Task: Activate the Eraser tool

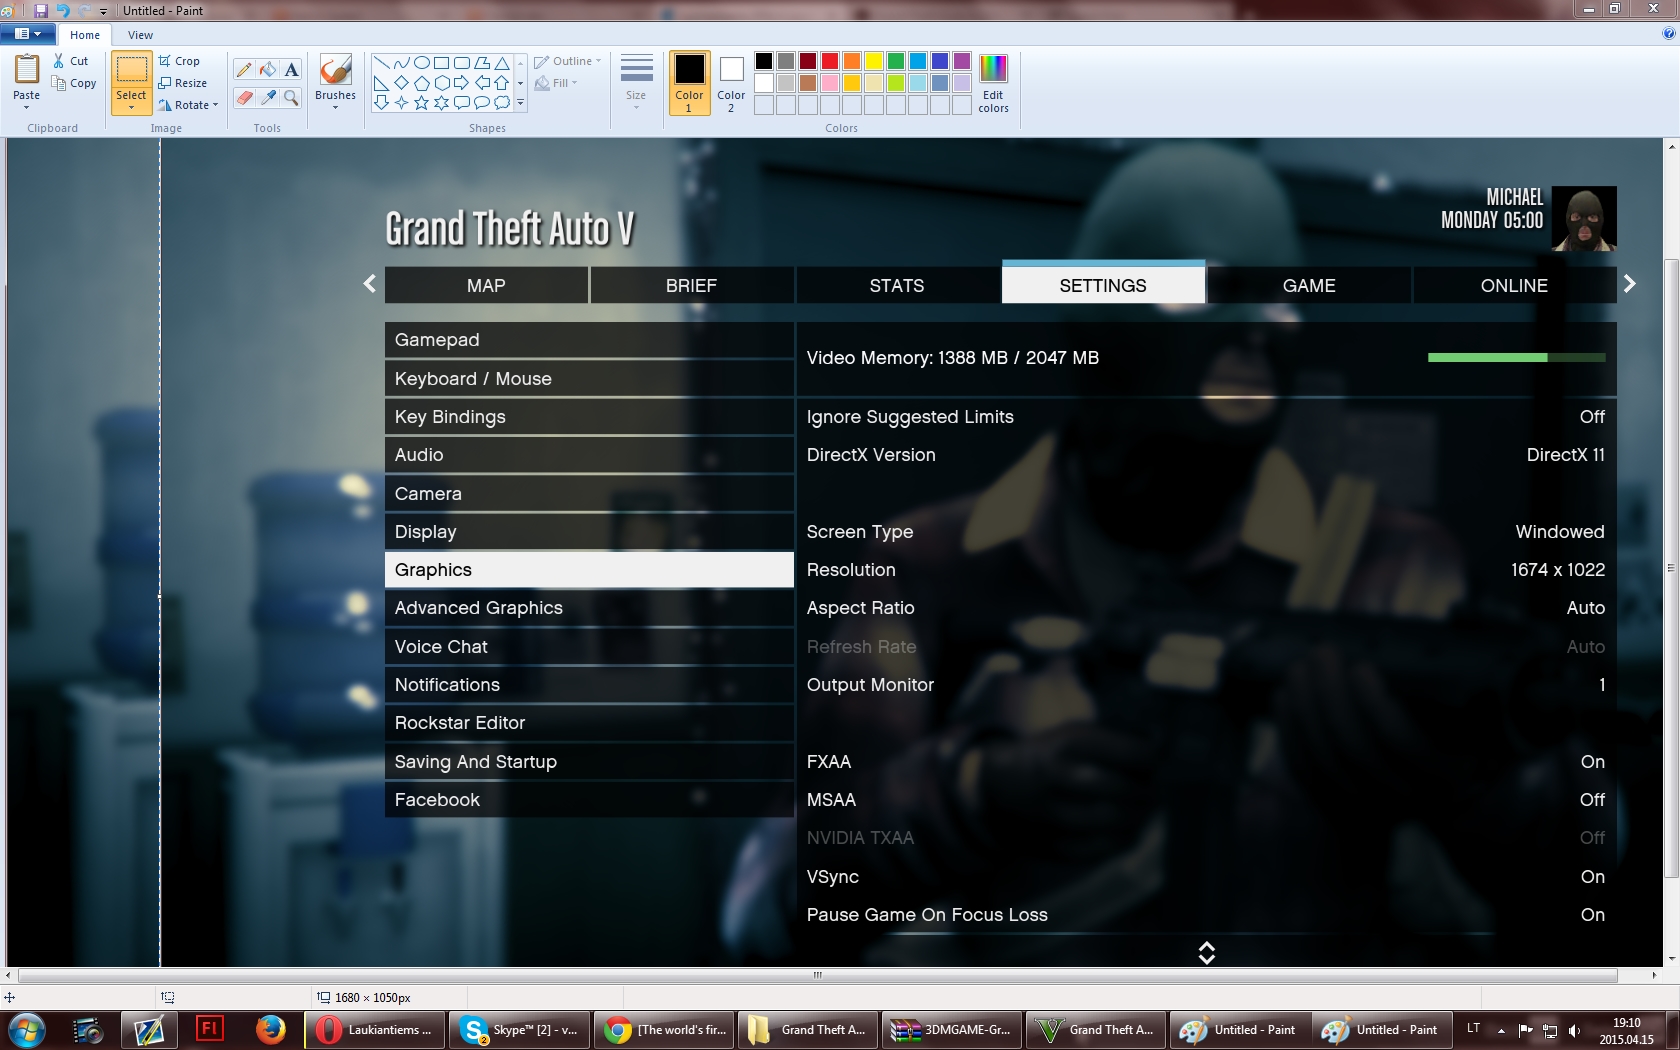Action: point(244,97)
